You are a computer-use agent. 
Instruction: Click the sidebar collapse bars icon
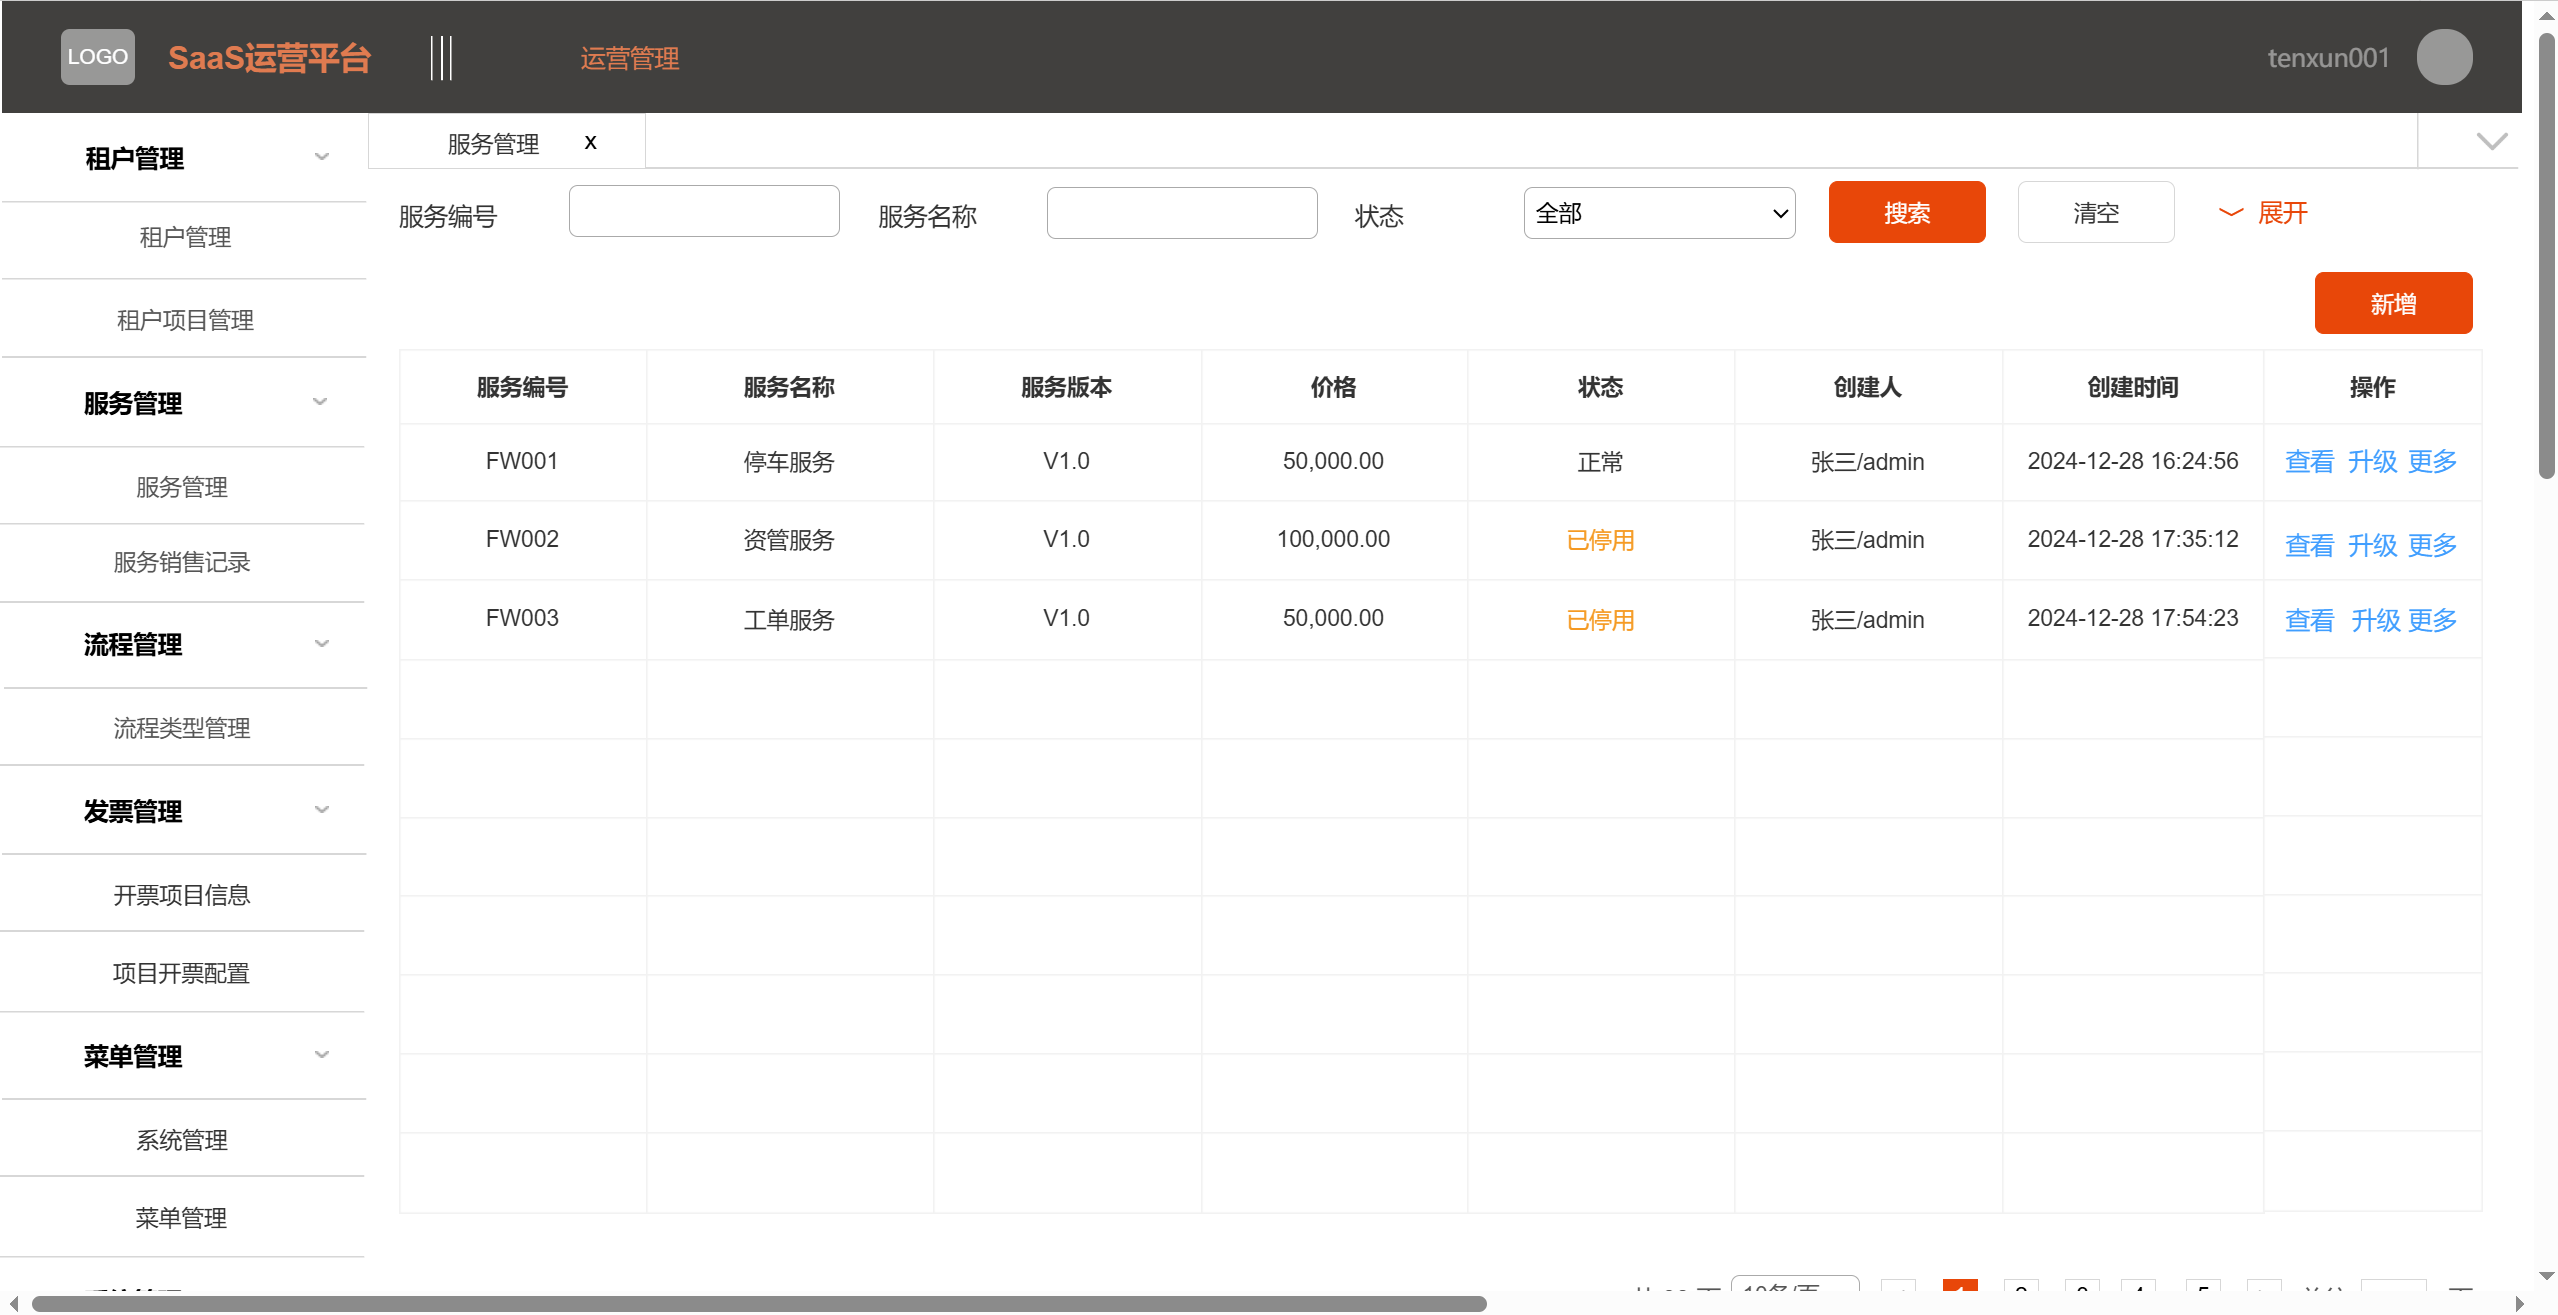[441, 58]
